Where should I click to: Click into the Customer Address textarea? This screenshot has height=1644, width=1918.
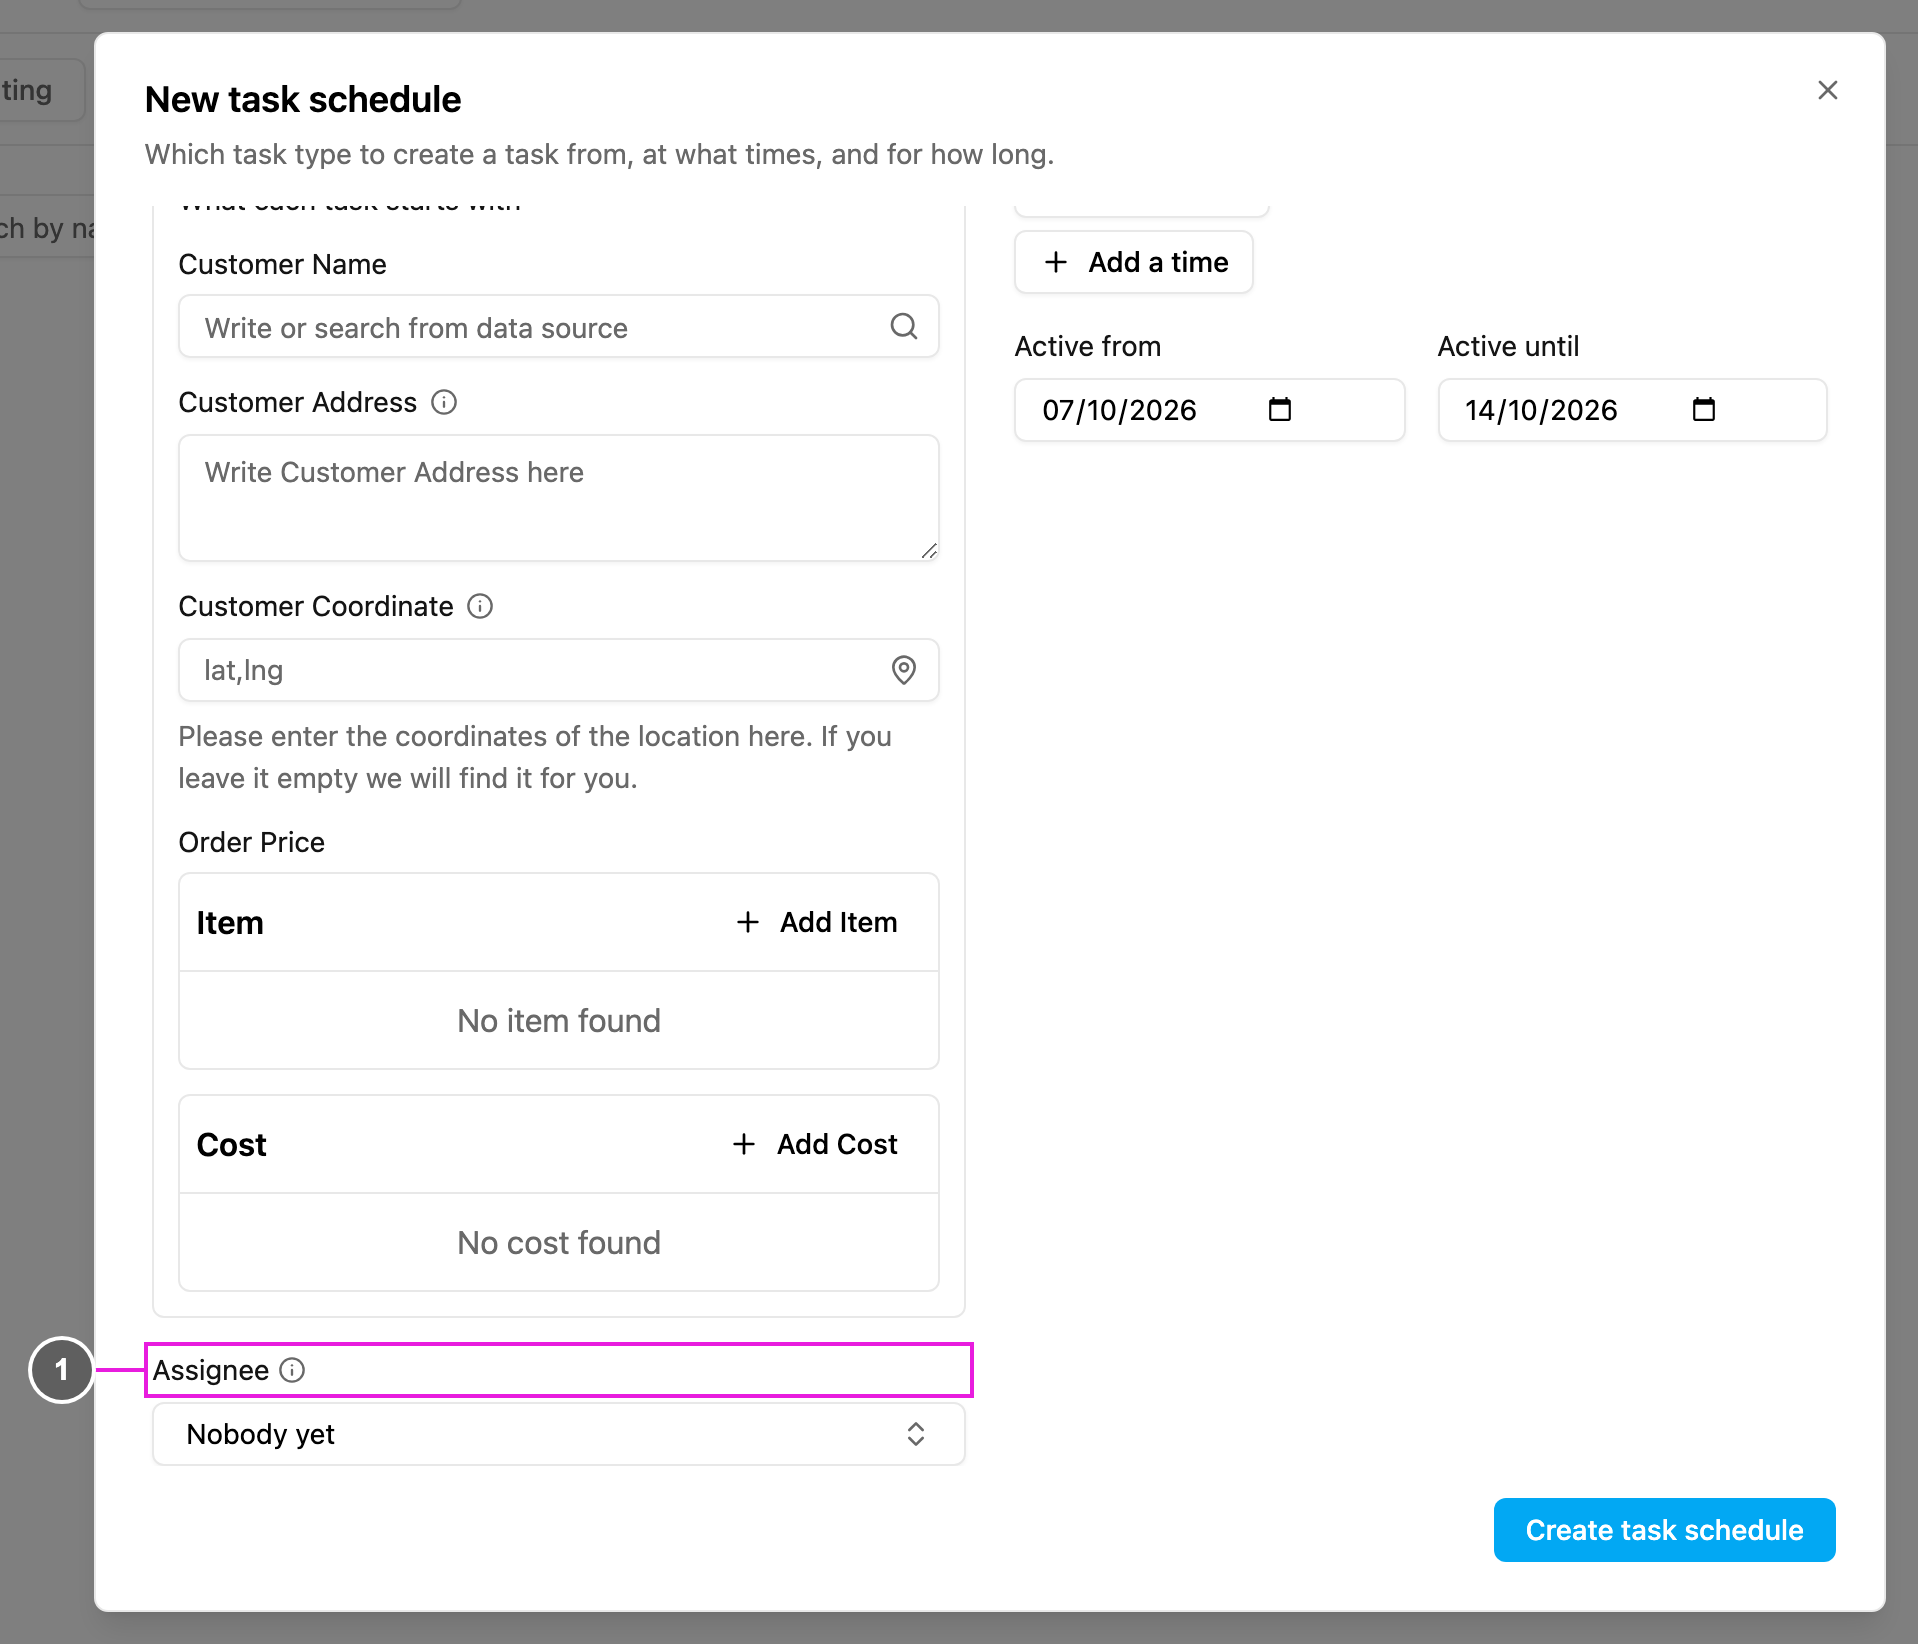(558, 498)
